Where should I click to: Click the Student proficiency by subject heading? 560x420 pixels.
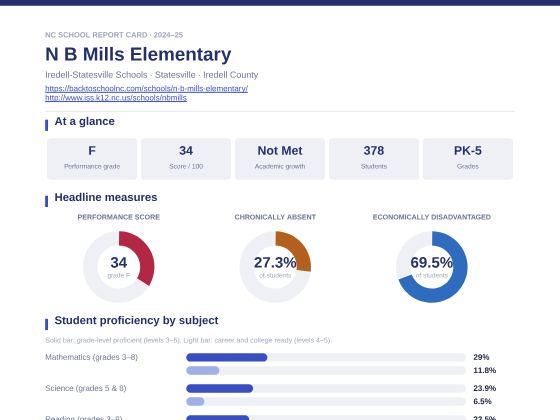(136, 320)
